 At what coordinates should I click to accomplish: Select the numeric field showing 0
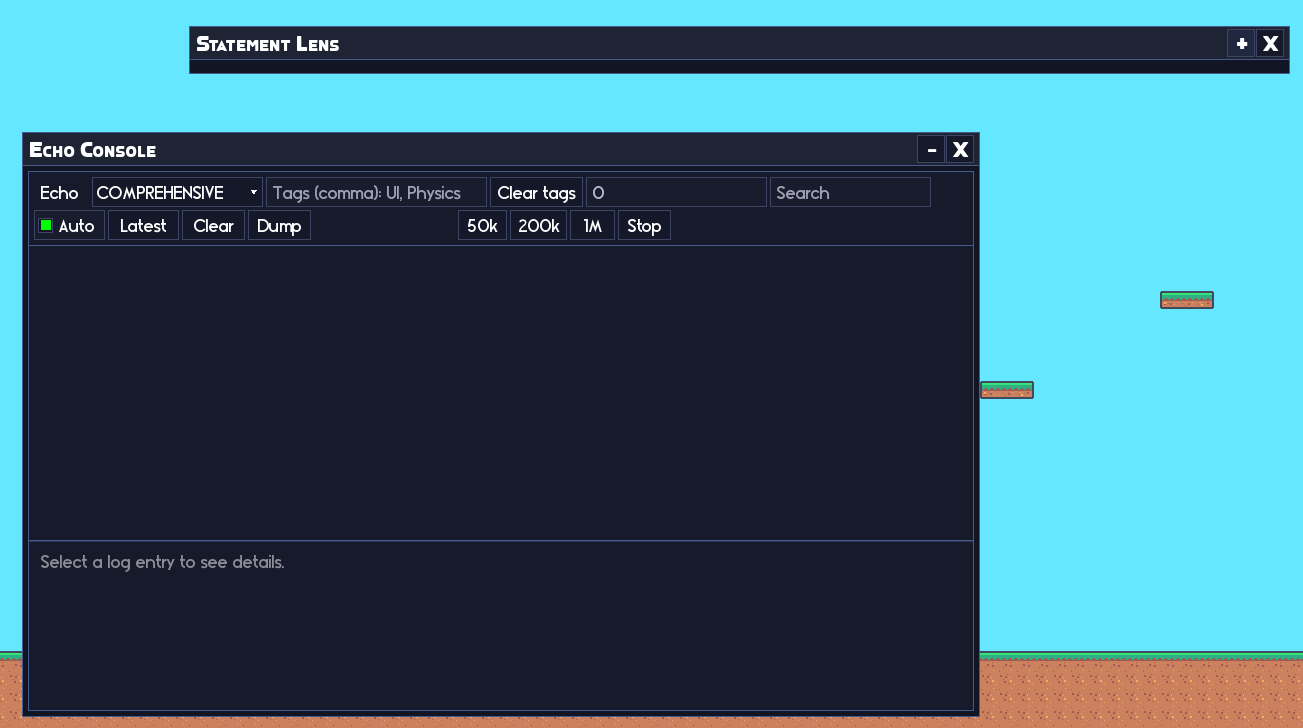[676, 193]
